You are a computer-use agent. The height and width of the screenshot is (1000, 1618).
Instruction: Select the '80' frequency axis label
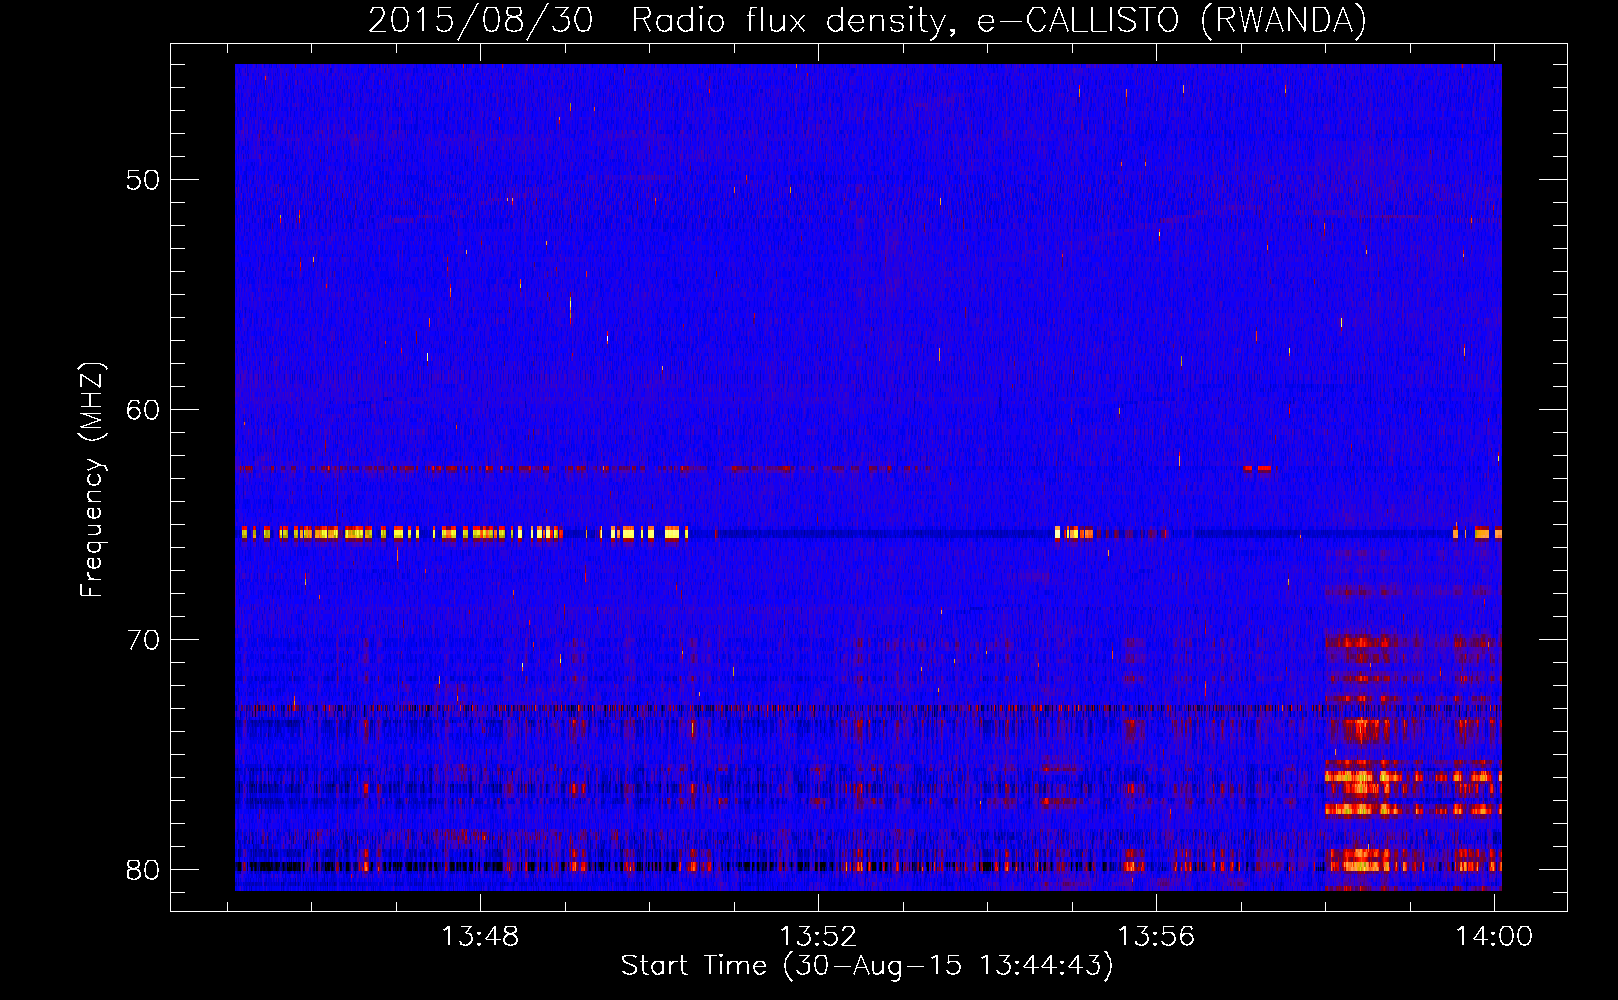click(x=143, y=870)
